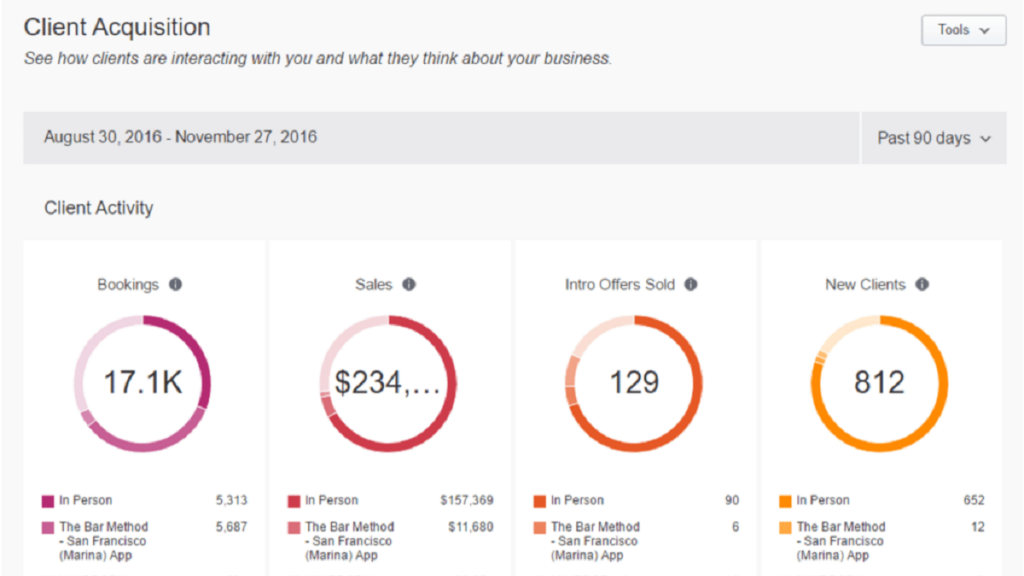The height and width of the screenshot is (576, 1024).
Task: Open the Past 90 days time filter
Action: pyautogui.click(x=932, y=138)
